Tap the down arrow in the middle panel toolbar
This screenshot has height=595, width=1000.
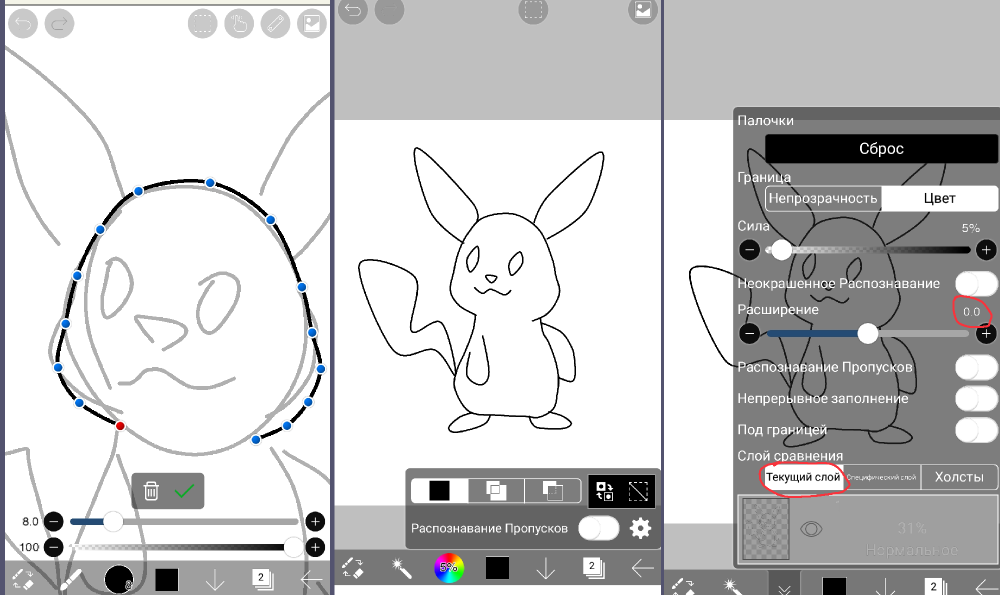(546, 568)
